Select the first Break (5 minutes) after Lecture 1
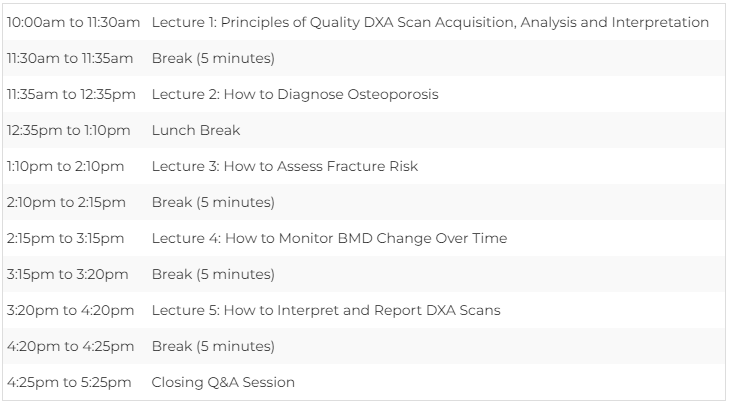The width and height of the screenshot is (730, 405). 213,58
